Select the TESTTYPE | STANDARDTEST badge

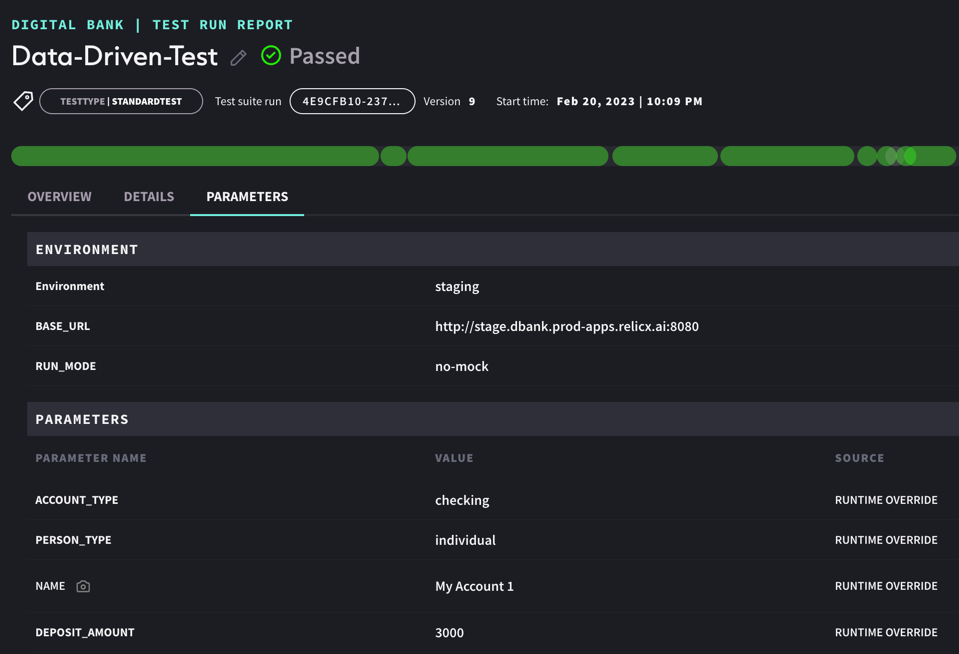click(x=120, y=100)
